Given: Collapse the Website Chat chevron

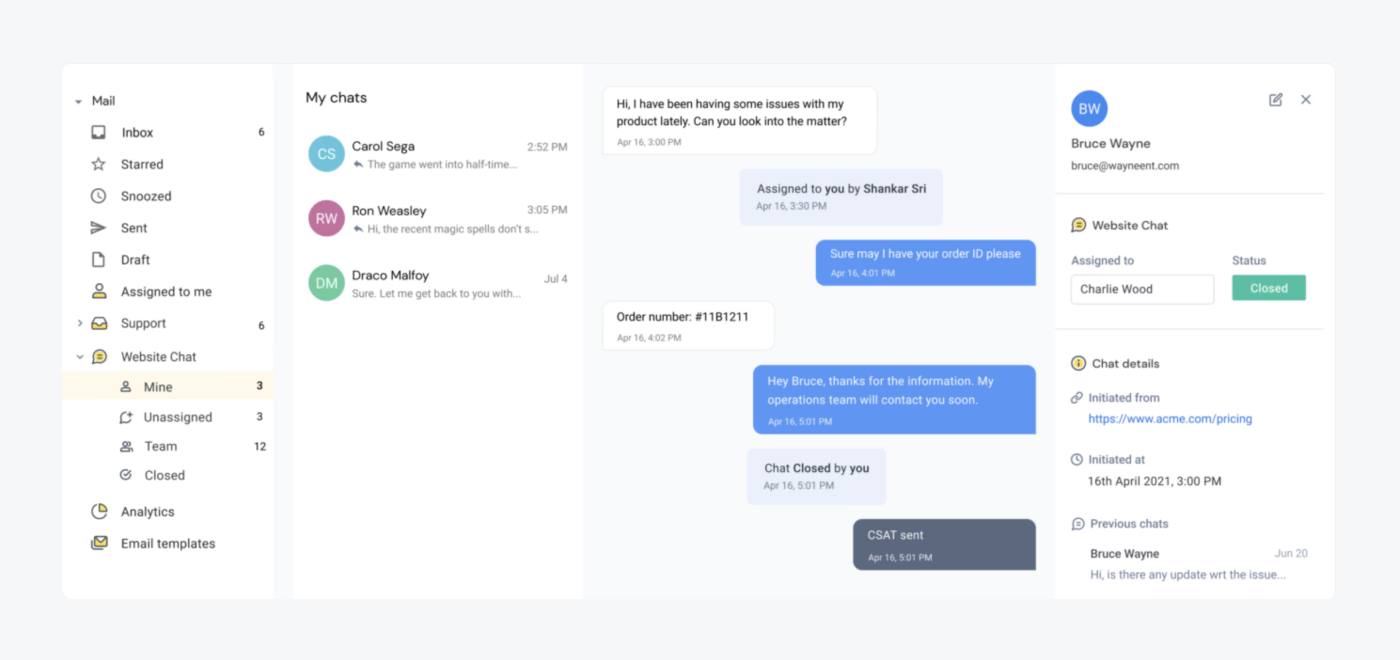Looking at the screenshot, I should coord(80,356).
